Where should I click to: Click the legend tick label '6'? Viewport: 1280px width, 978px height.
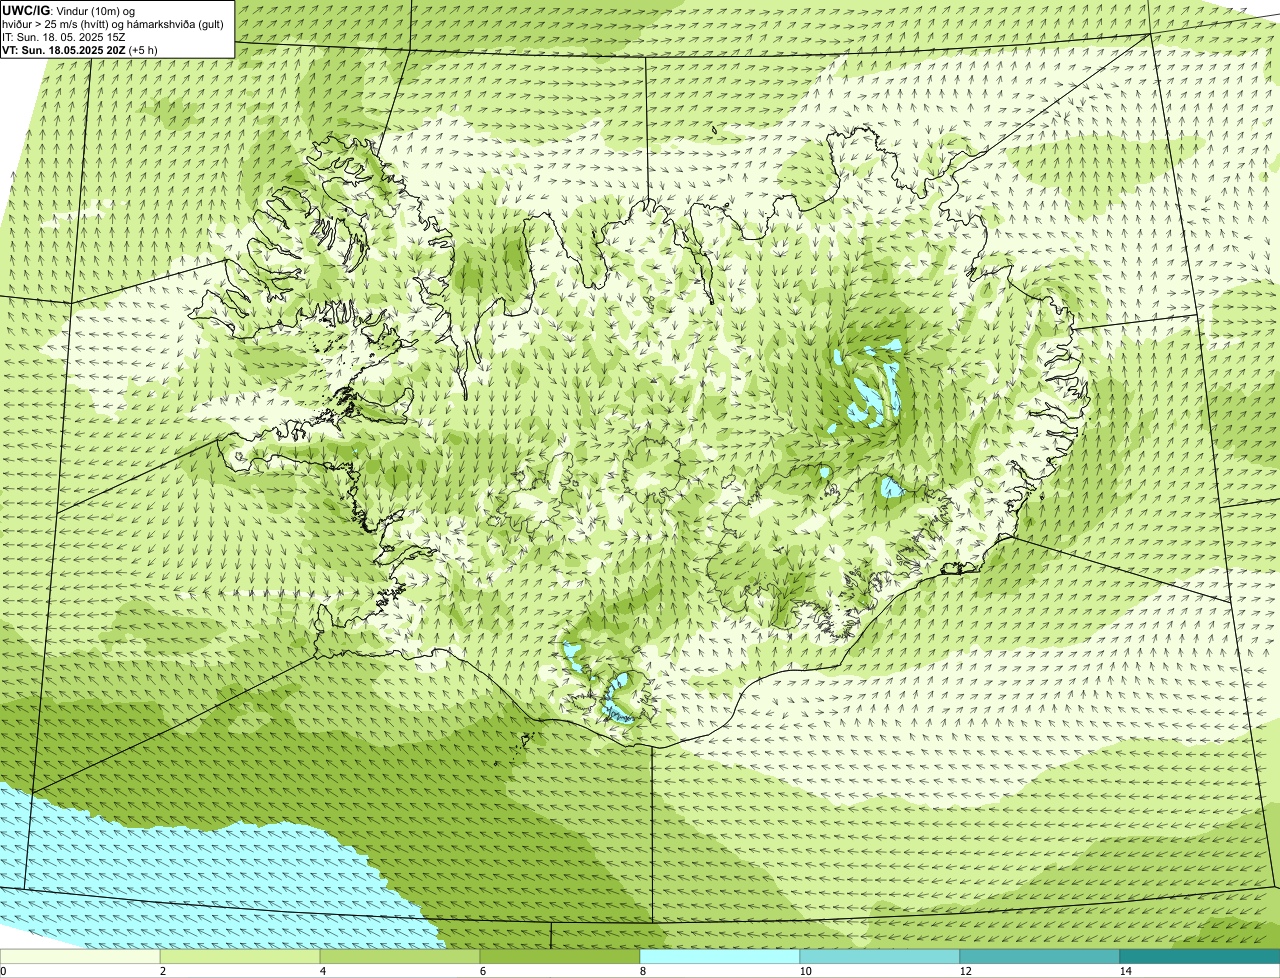(482, 971)
